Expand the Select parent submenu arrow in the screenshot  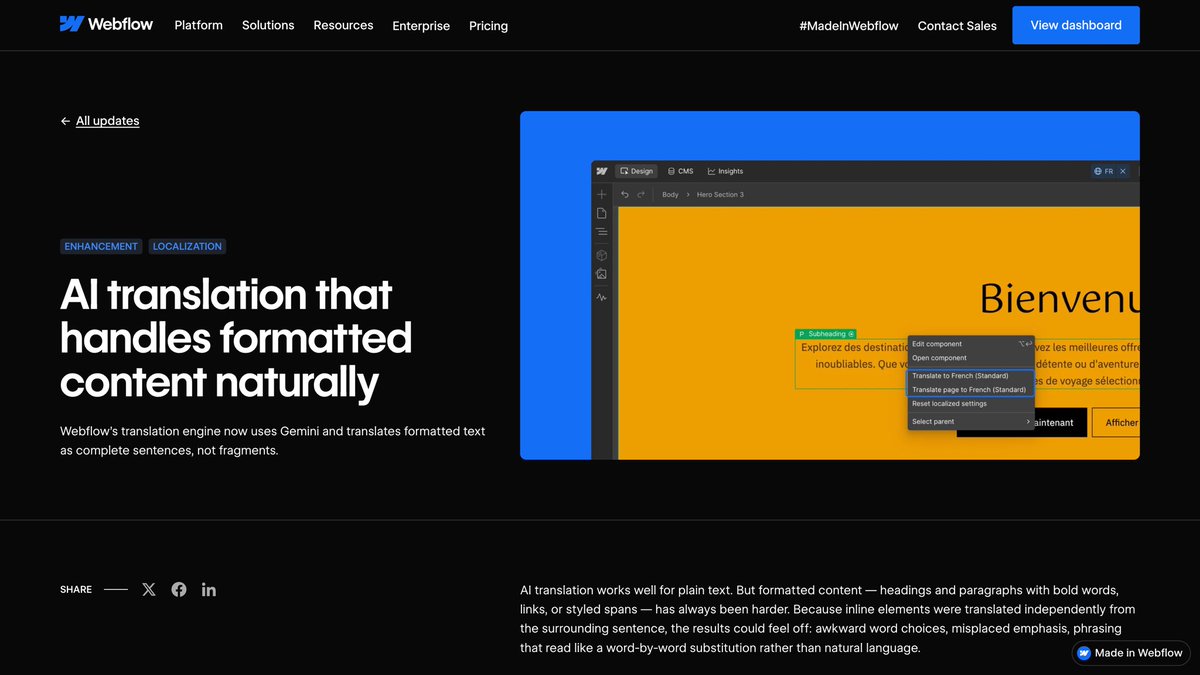pyautogui.click(x=1028, y=422)
